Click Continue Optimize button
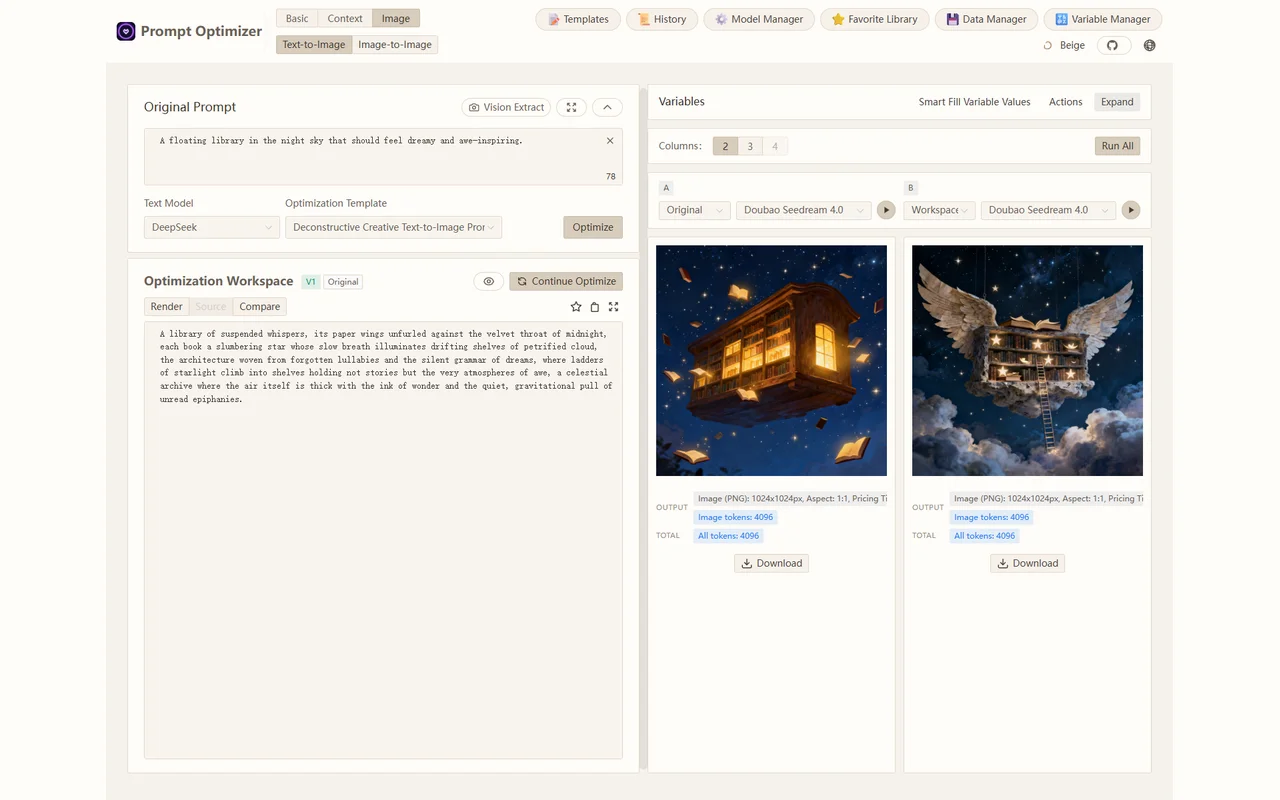 pos(566,281)
